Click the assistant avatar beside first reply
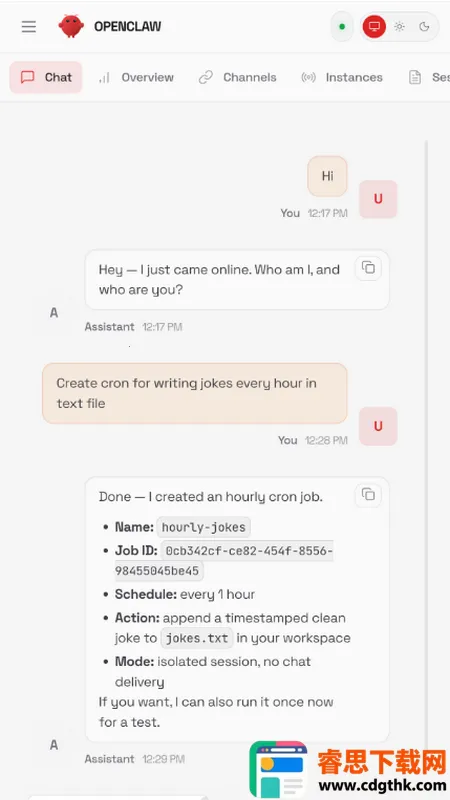The width and height of the screenshot is (450, 800). pos(54,313)
